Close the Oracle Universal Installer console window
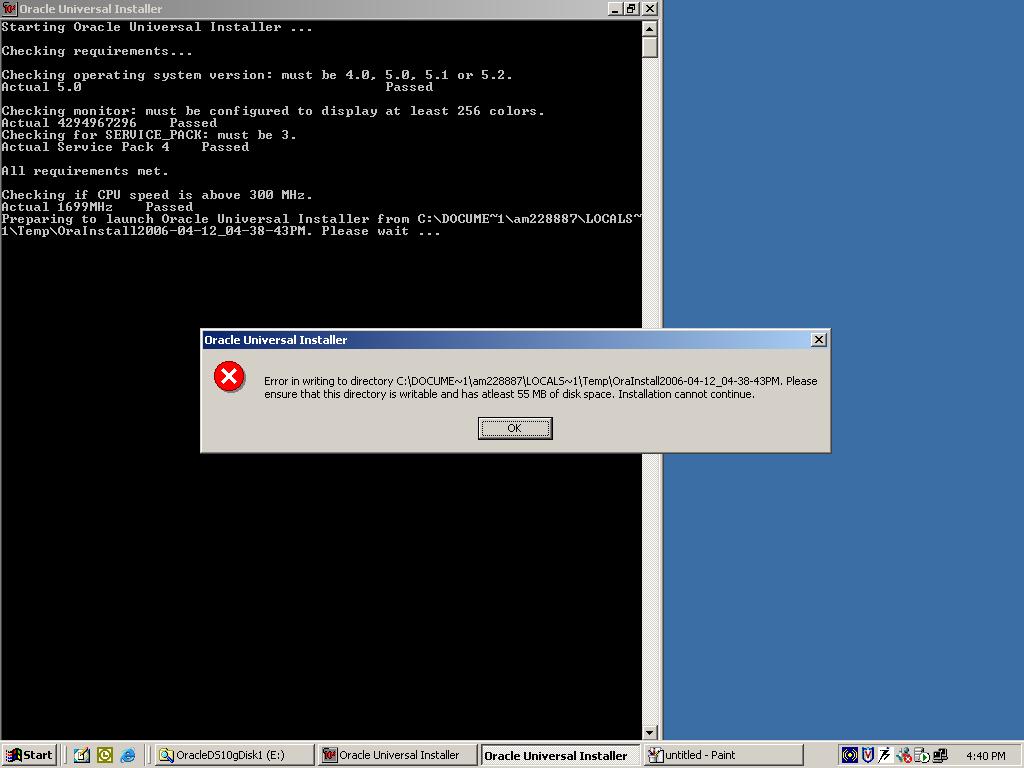The image size is (1024, 768). (649, 8)
